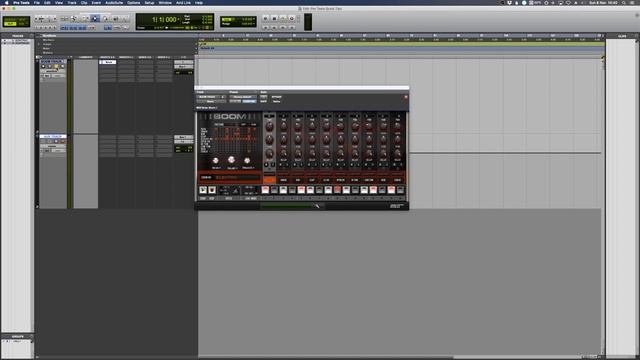Click Boom's pattern stop button beside start

212,190
